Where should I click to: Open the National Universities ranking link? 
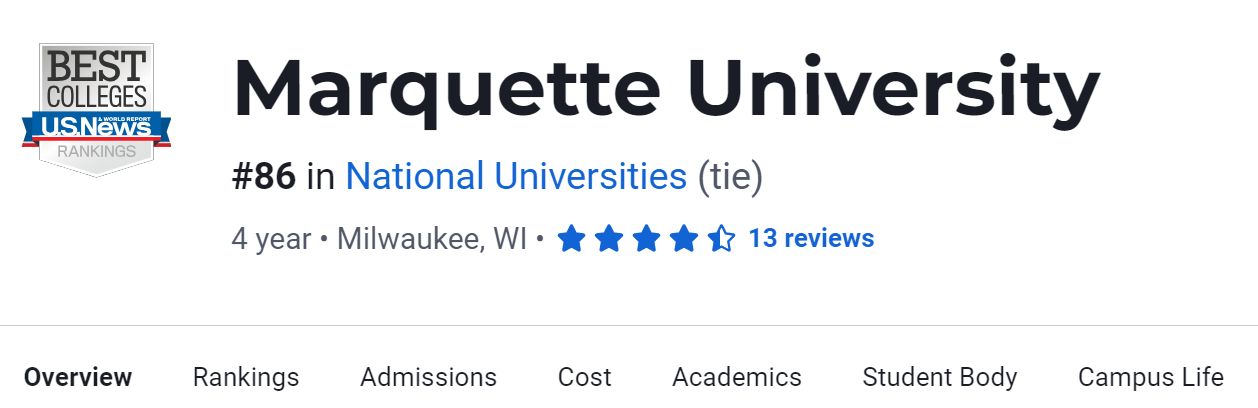[516, 177]
